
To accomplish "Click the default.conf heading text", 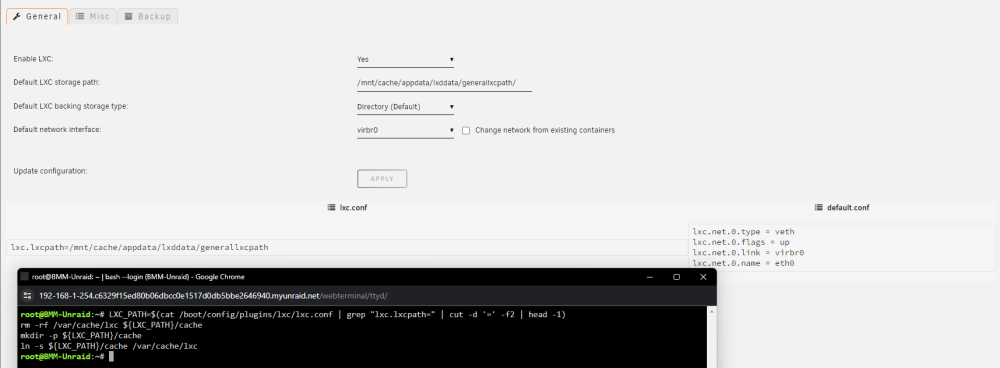I will tap(848, 207).
